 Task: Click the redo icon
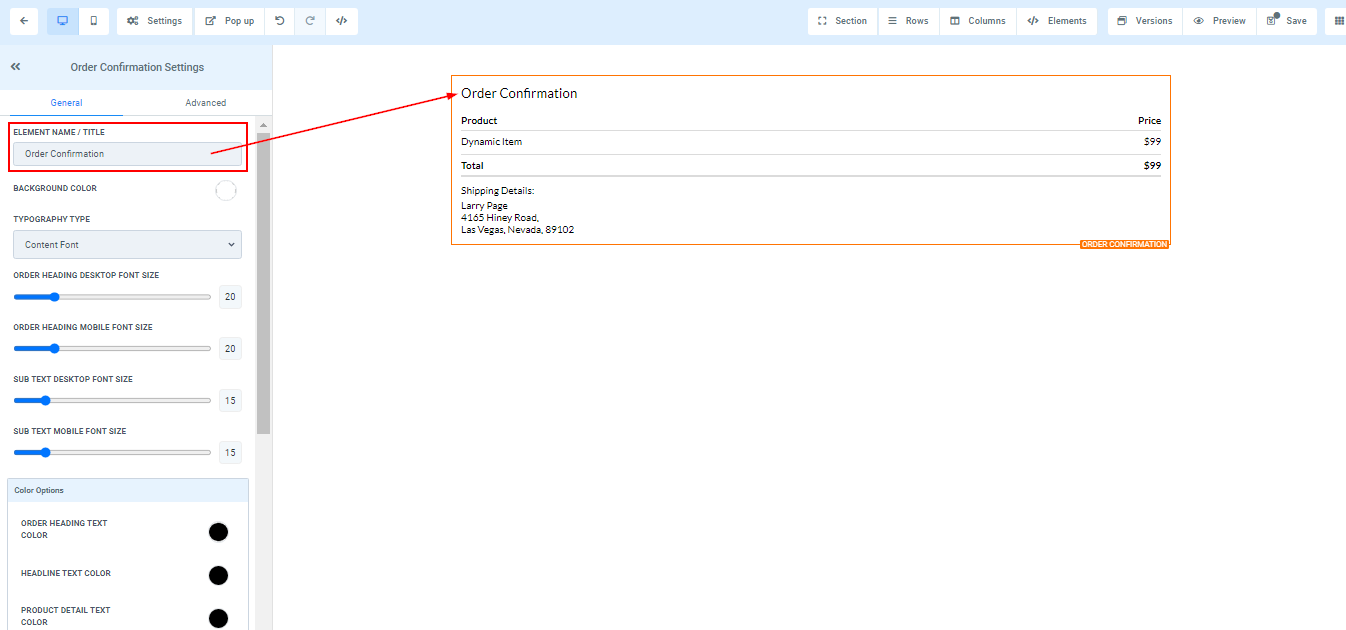click(310, 21)
